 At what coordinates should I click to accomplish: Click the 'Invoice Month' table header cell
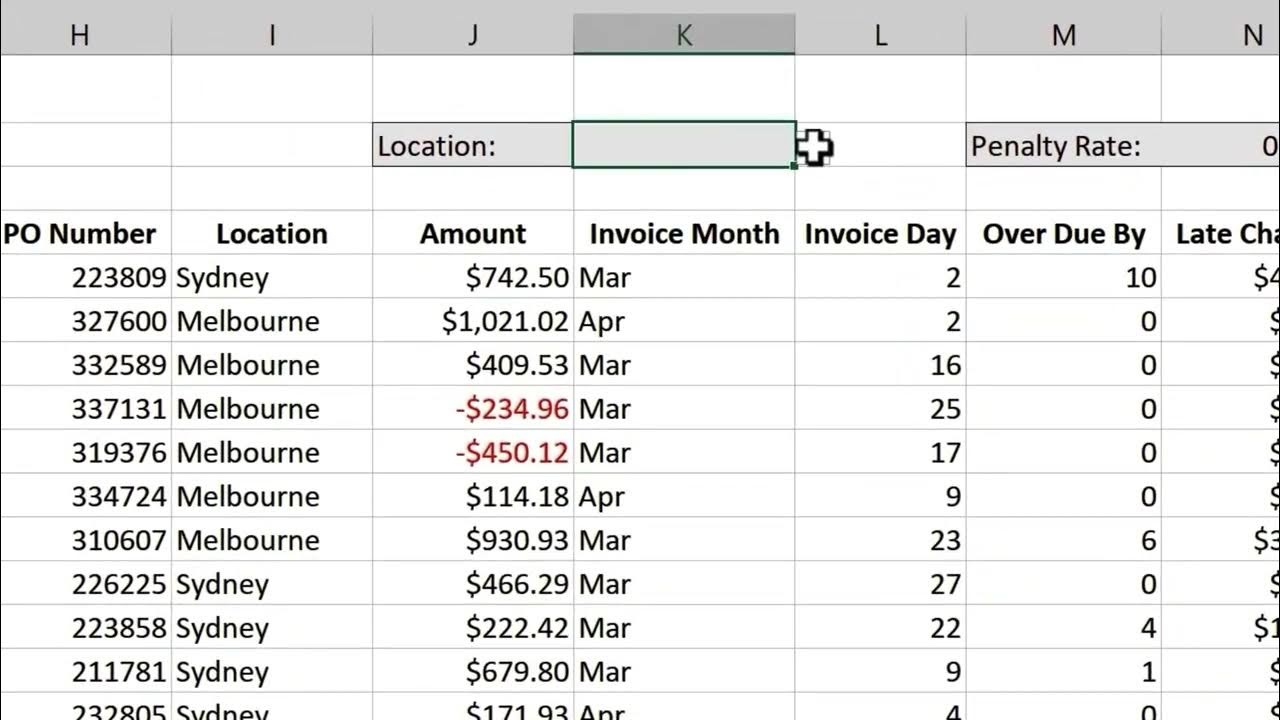[684, 234]
